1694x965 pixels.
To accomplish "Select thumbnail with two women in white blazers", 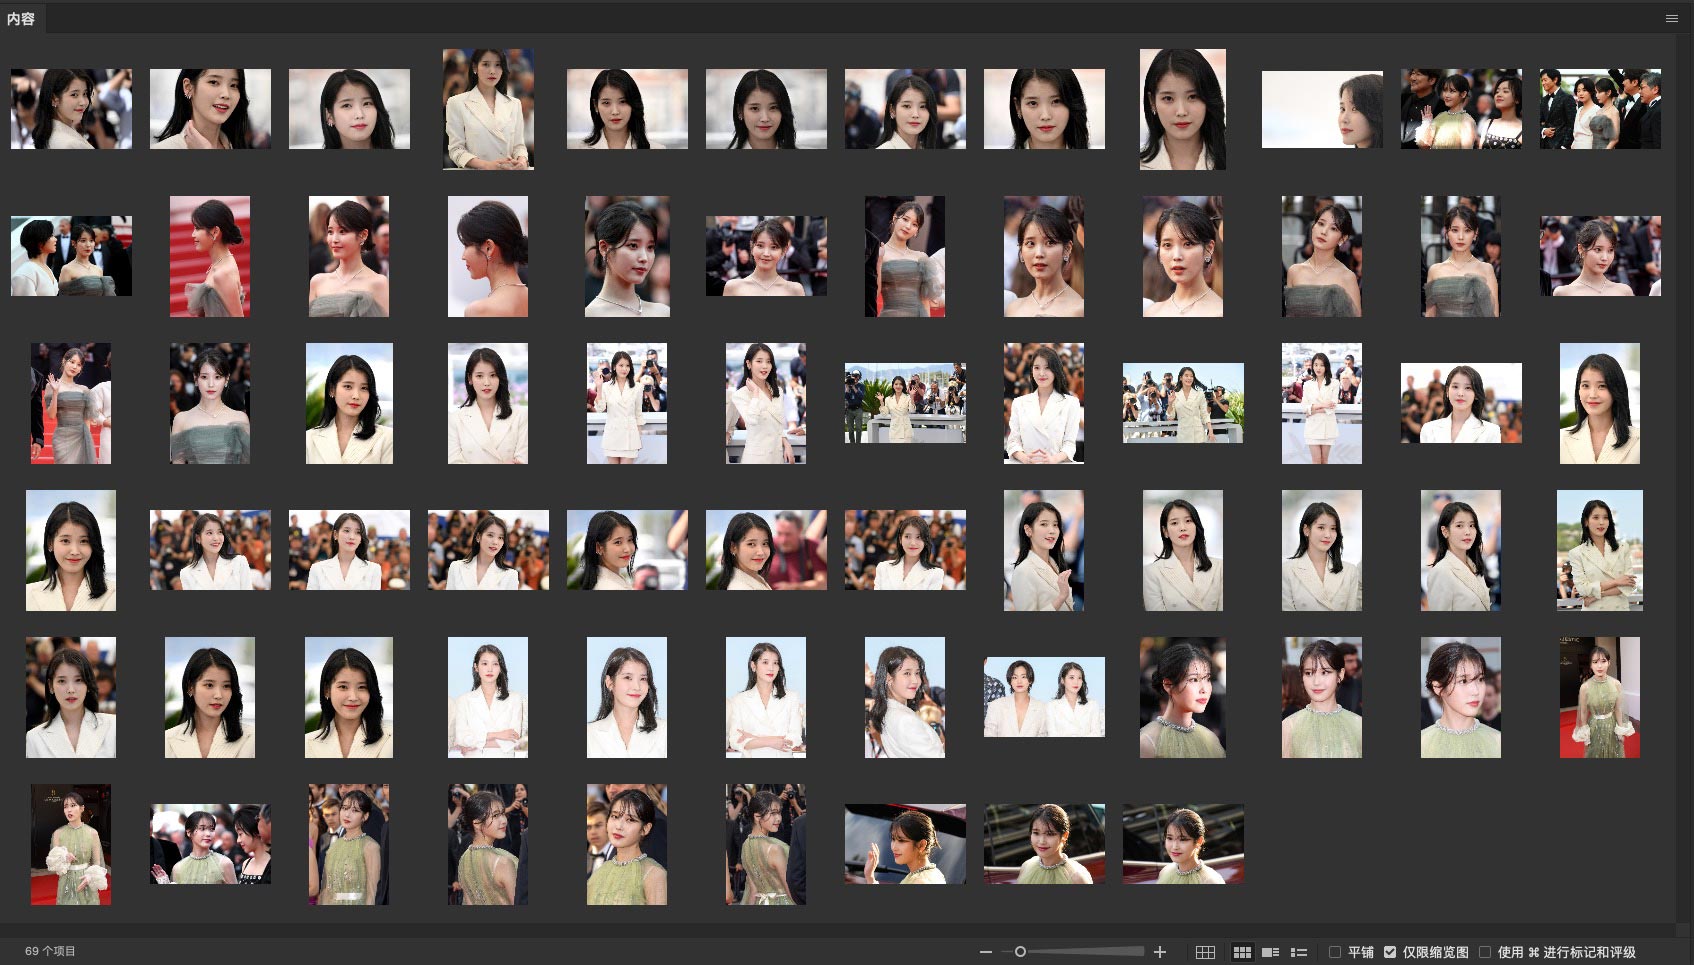I will pyautogui.click(x=1044, y=697).
